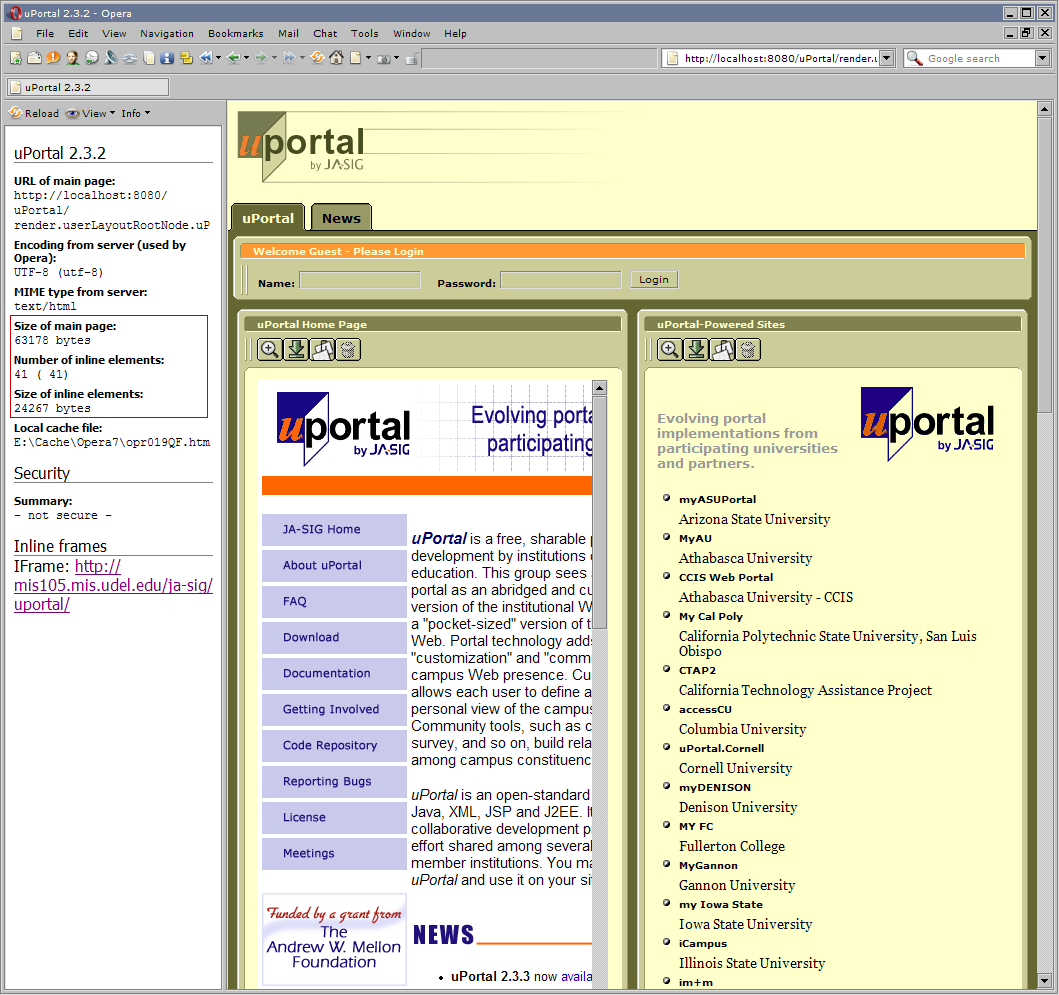Switch to the News tab in uPortal

(341, 218)
